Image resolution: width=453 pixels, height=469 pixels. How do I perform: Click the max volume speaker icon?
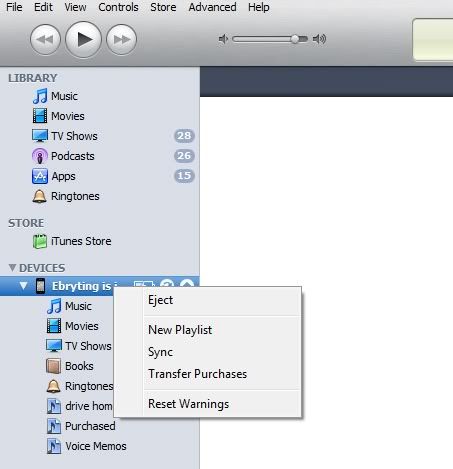[x=319, y=39]
